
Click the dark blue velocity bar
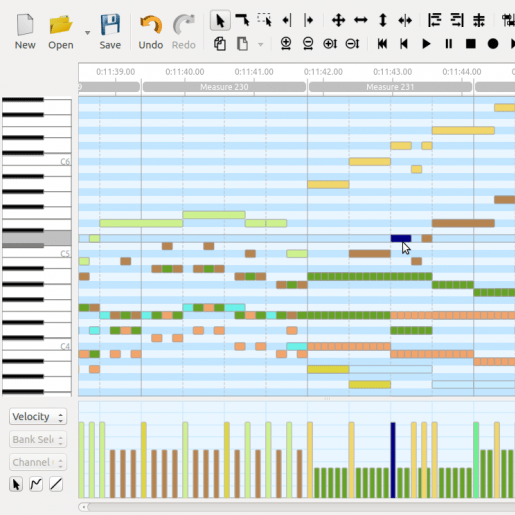pyautogui.click(x=393, y=460)
